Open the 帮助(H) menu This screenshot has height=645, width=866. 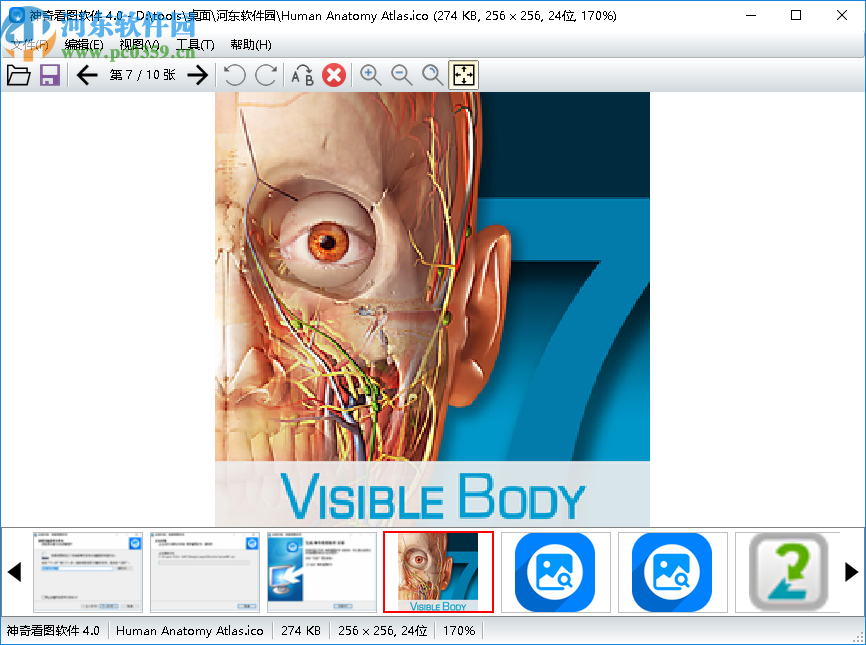coord(251,45)
